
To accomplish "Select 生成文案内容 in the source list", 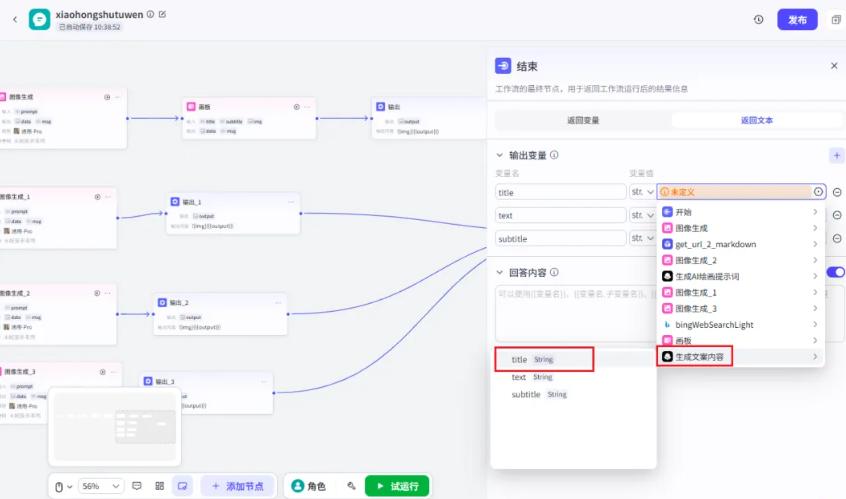I will coord(740,357).
